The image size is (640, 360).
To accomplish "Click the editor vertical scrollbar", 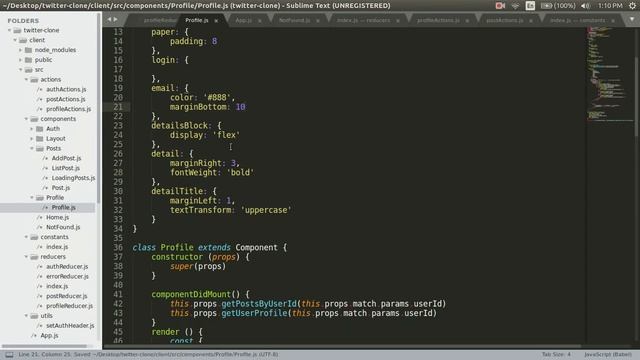I will click(x=636, y=96).
